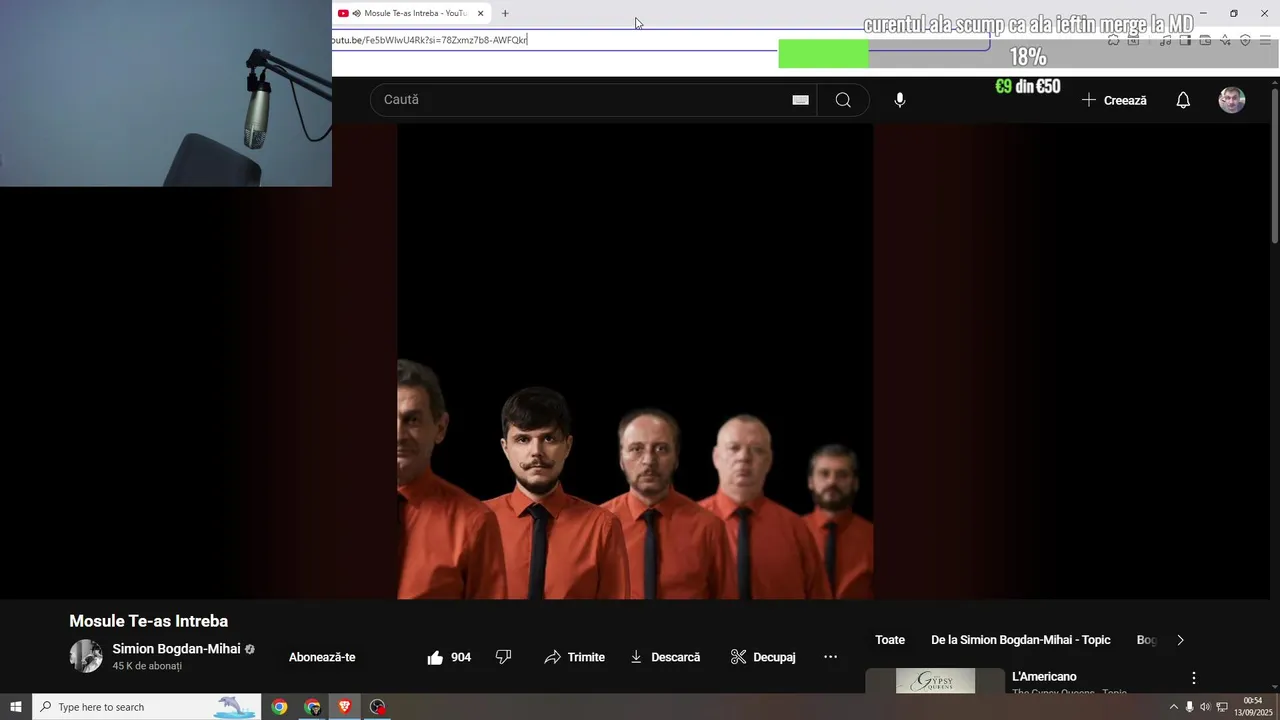
Task: Open options menu for L'Americano video
Action: point(1193,678)
